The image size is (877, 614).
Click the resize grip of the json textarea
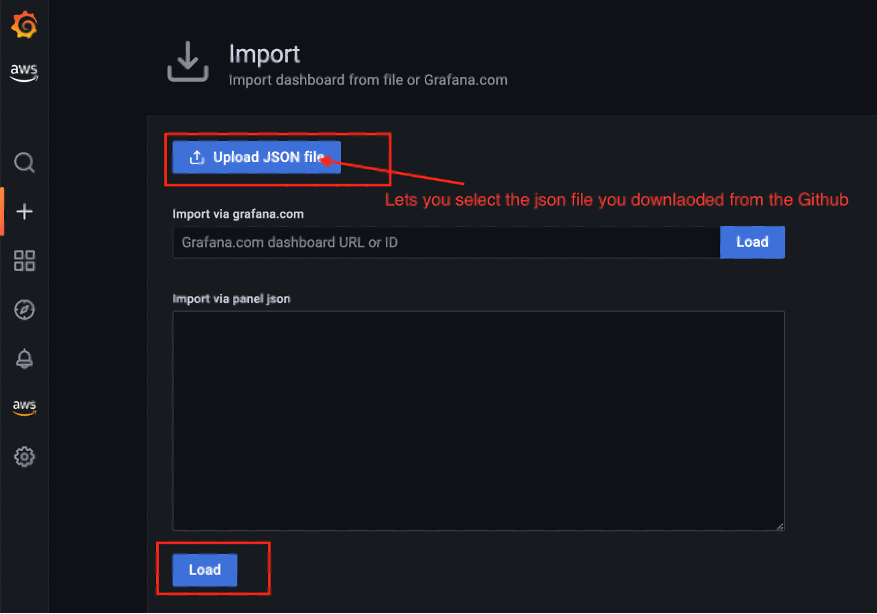[779, 524]
